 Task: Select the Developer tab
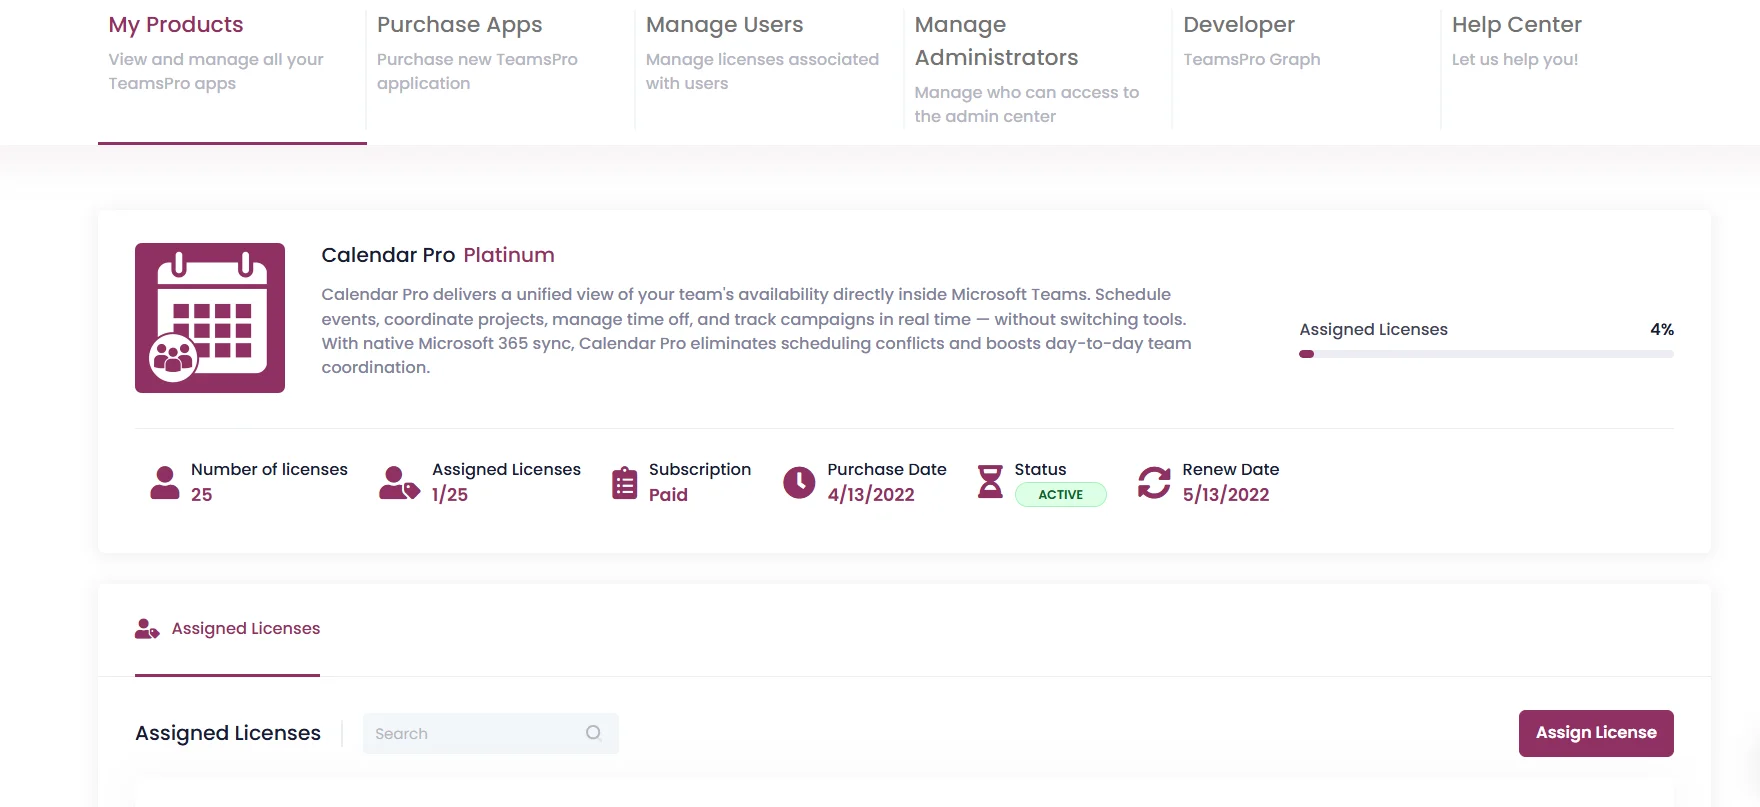(x=1306, y=70)
